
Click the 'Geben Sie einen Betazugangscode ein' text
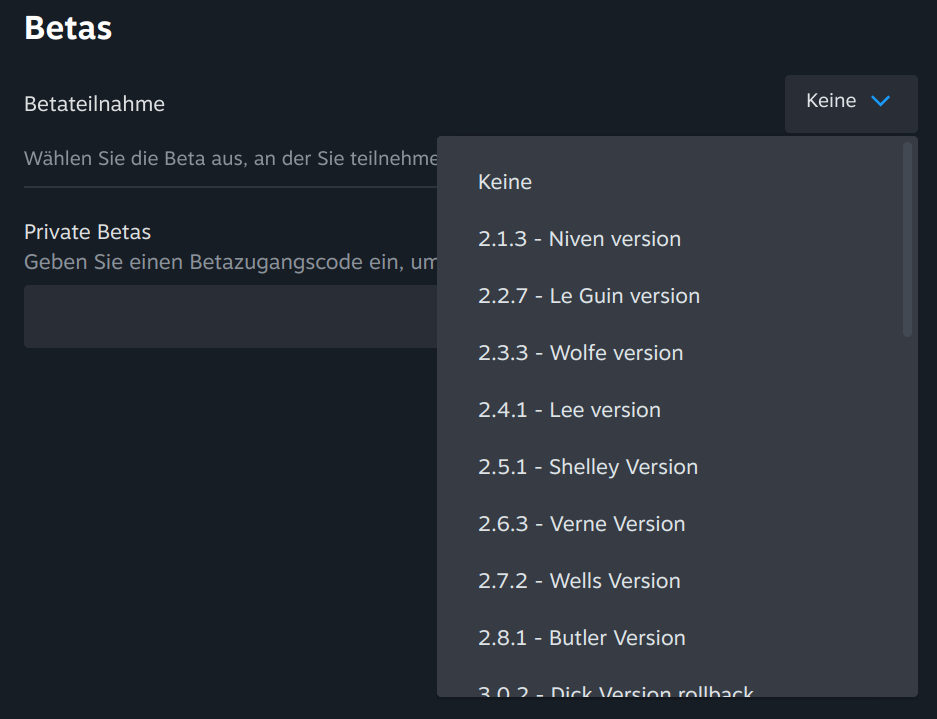tap(230, 262)
